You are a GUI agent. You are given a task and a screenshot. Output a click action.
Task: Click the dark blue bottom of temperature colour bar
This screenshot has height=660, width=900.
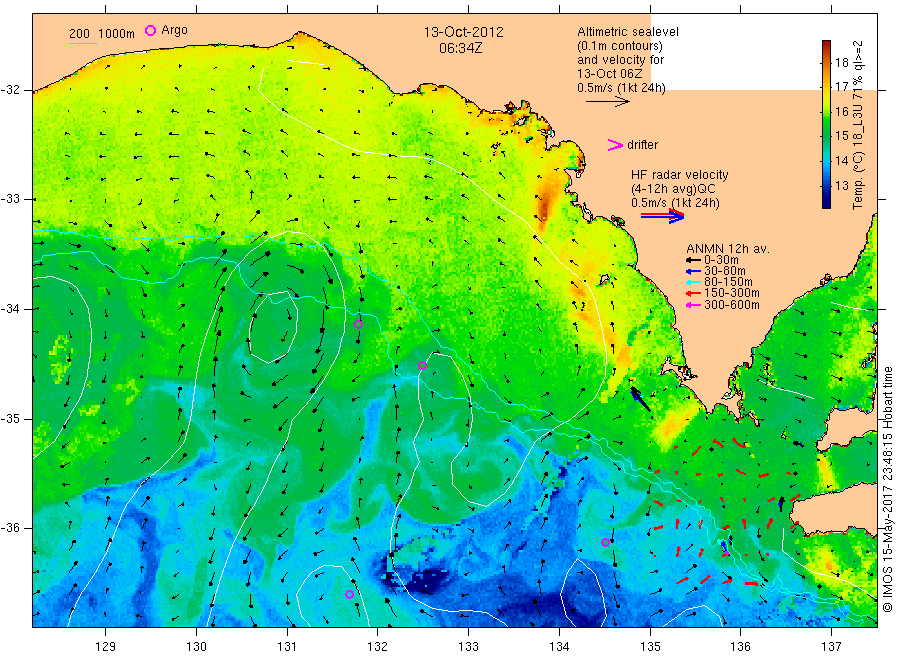pyautogui.click(x=826, y=203)
